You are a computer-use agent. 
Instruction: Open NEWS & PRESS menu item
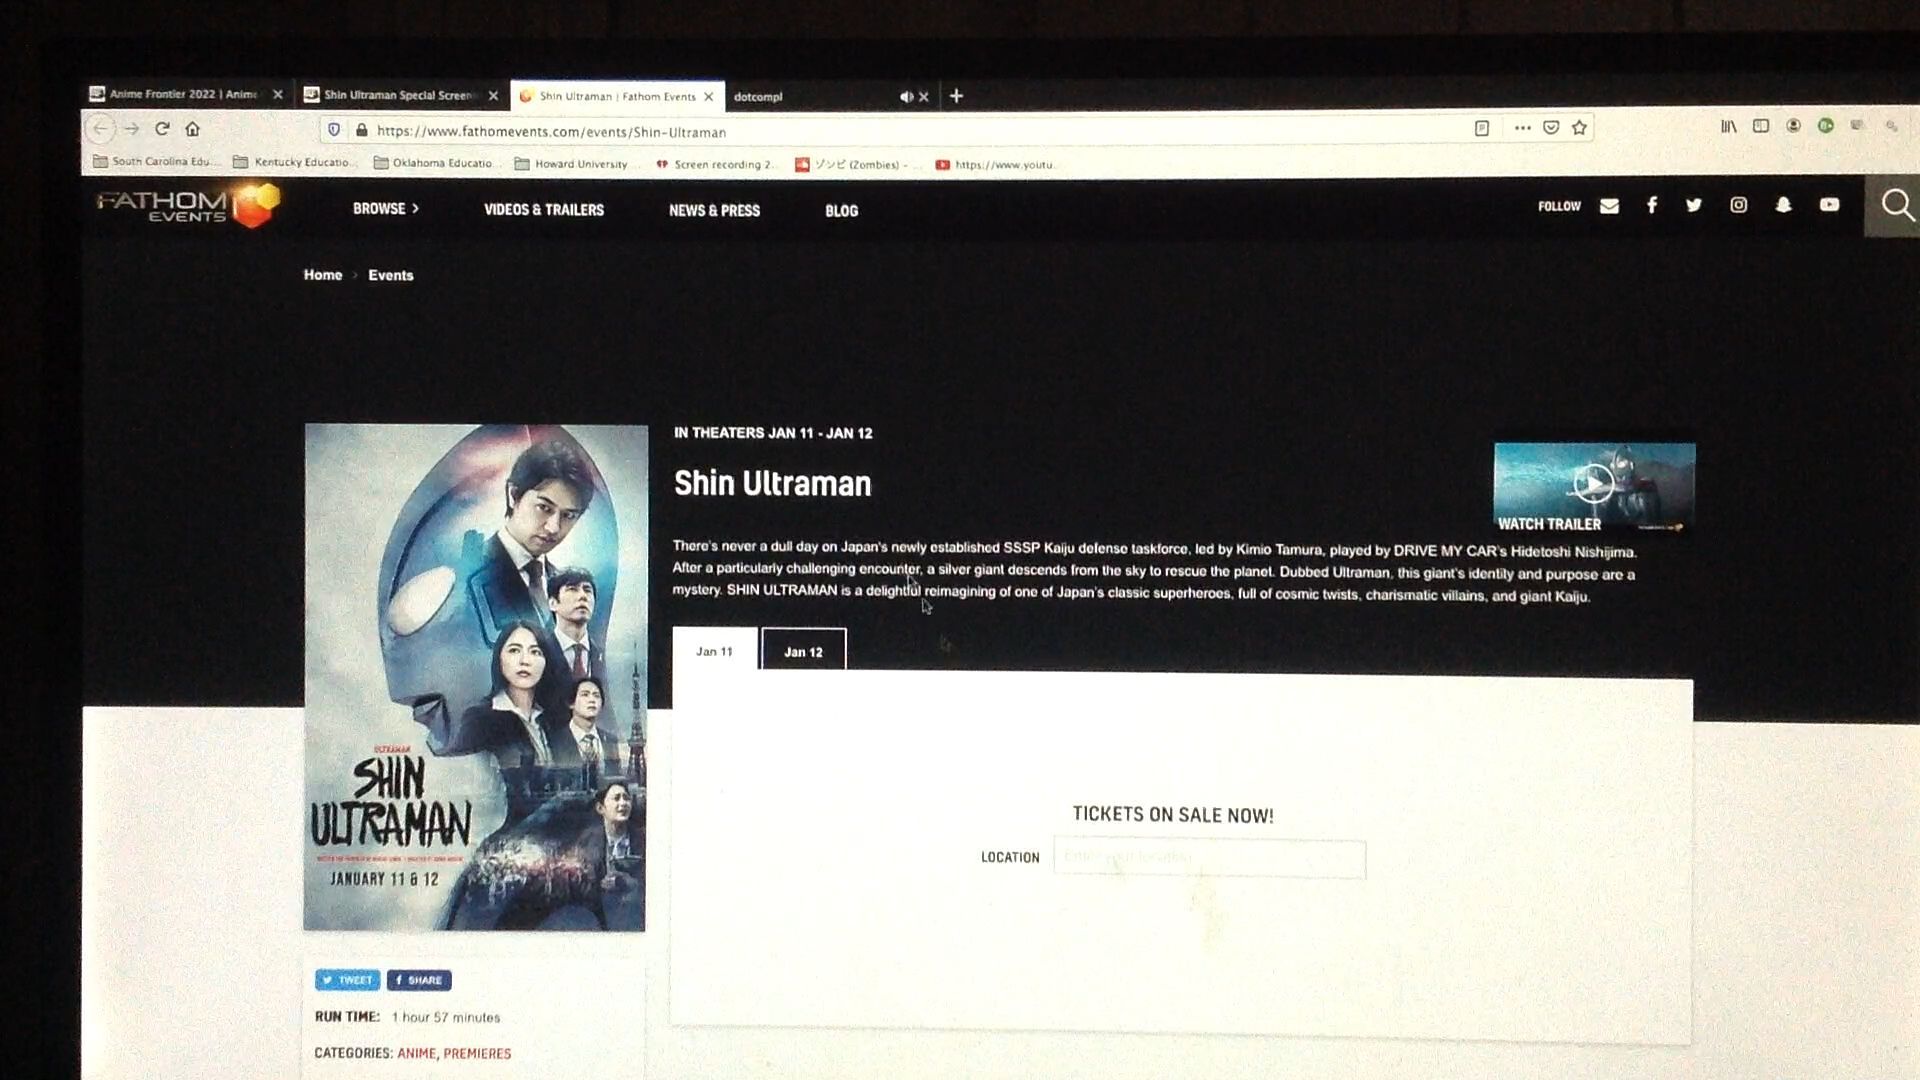click(714, 211)
